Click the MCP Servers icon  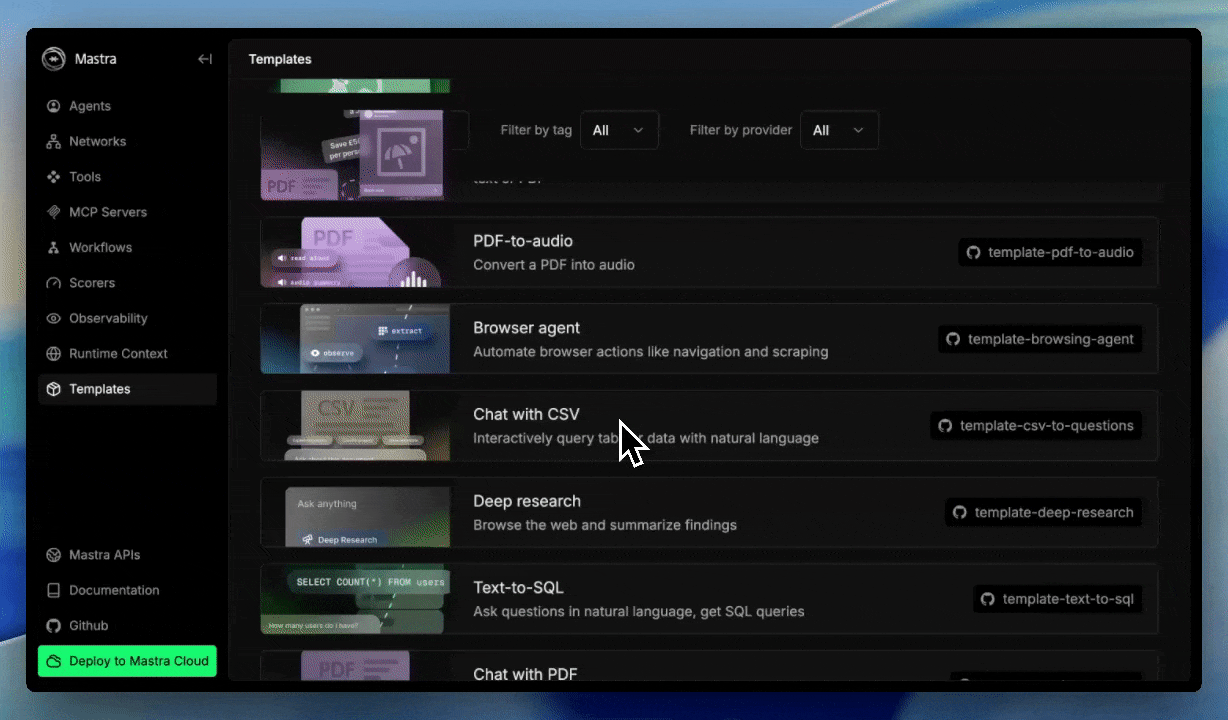54,212
